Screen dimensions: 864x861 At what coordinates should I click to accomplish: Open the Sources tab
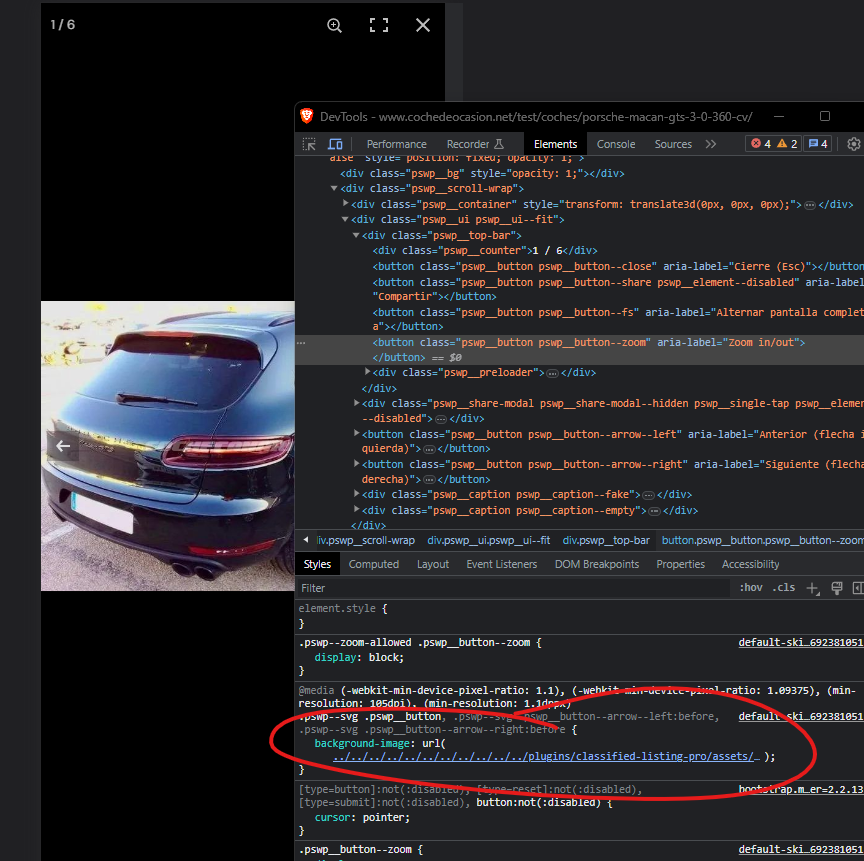pyautogui.click(x=673, y=144)
